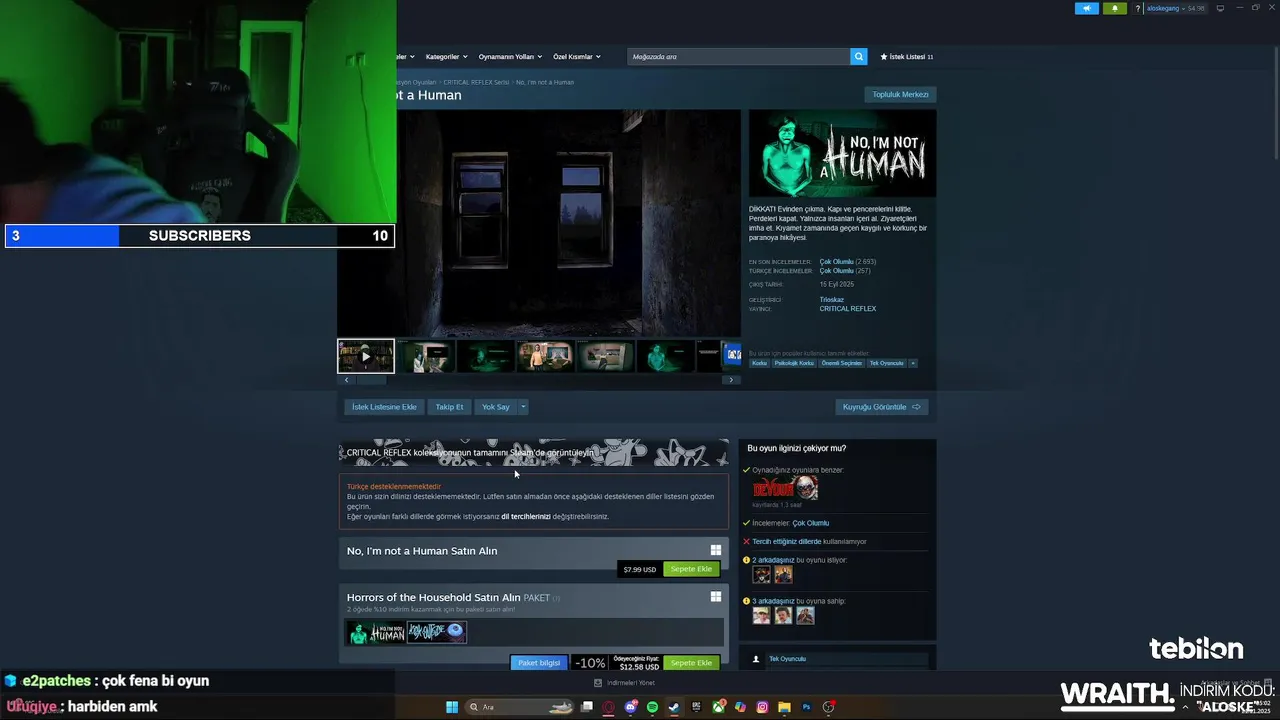
Task: Click the CRITICAL REFLEX Serisi breadcrumb
Action: pyautogui.click(x=476, y=82)
